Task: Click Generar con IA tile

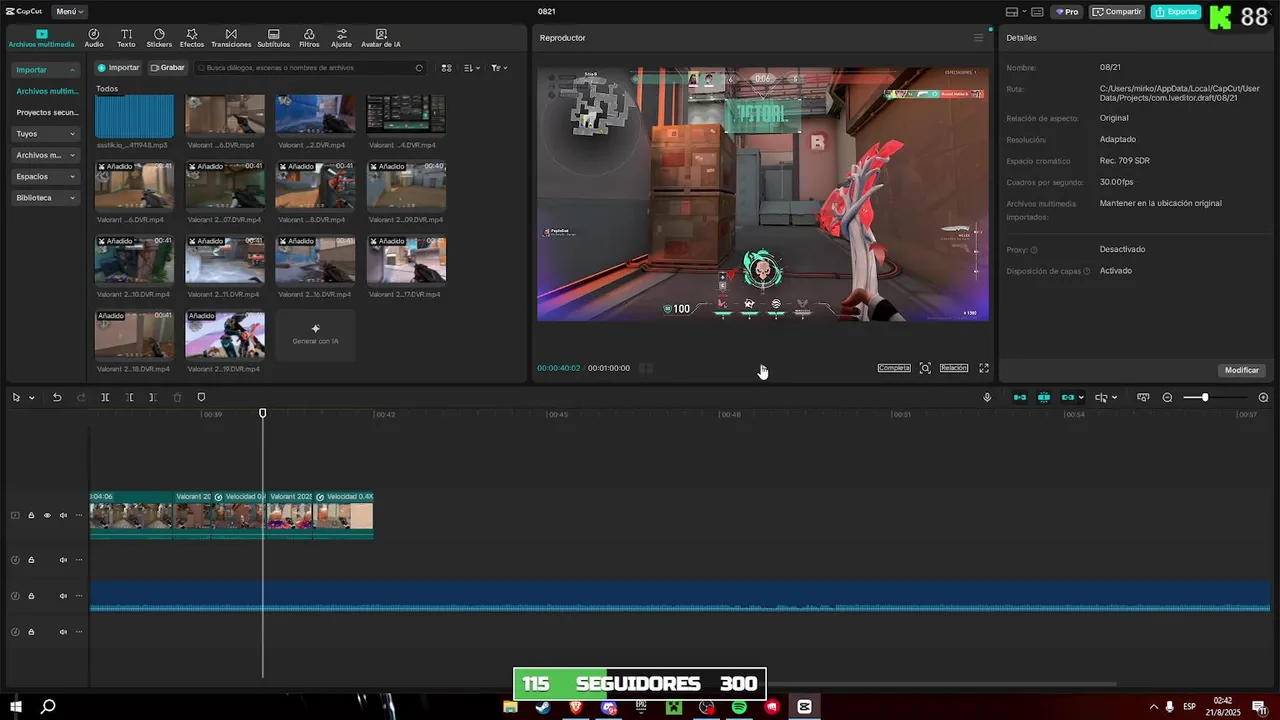Action: click(315, 335)
